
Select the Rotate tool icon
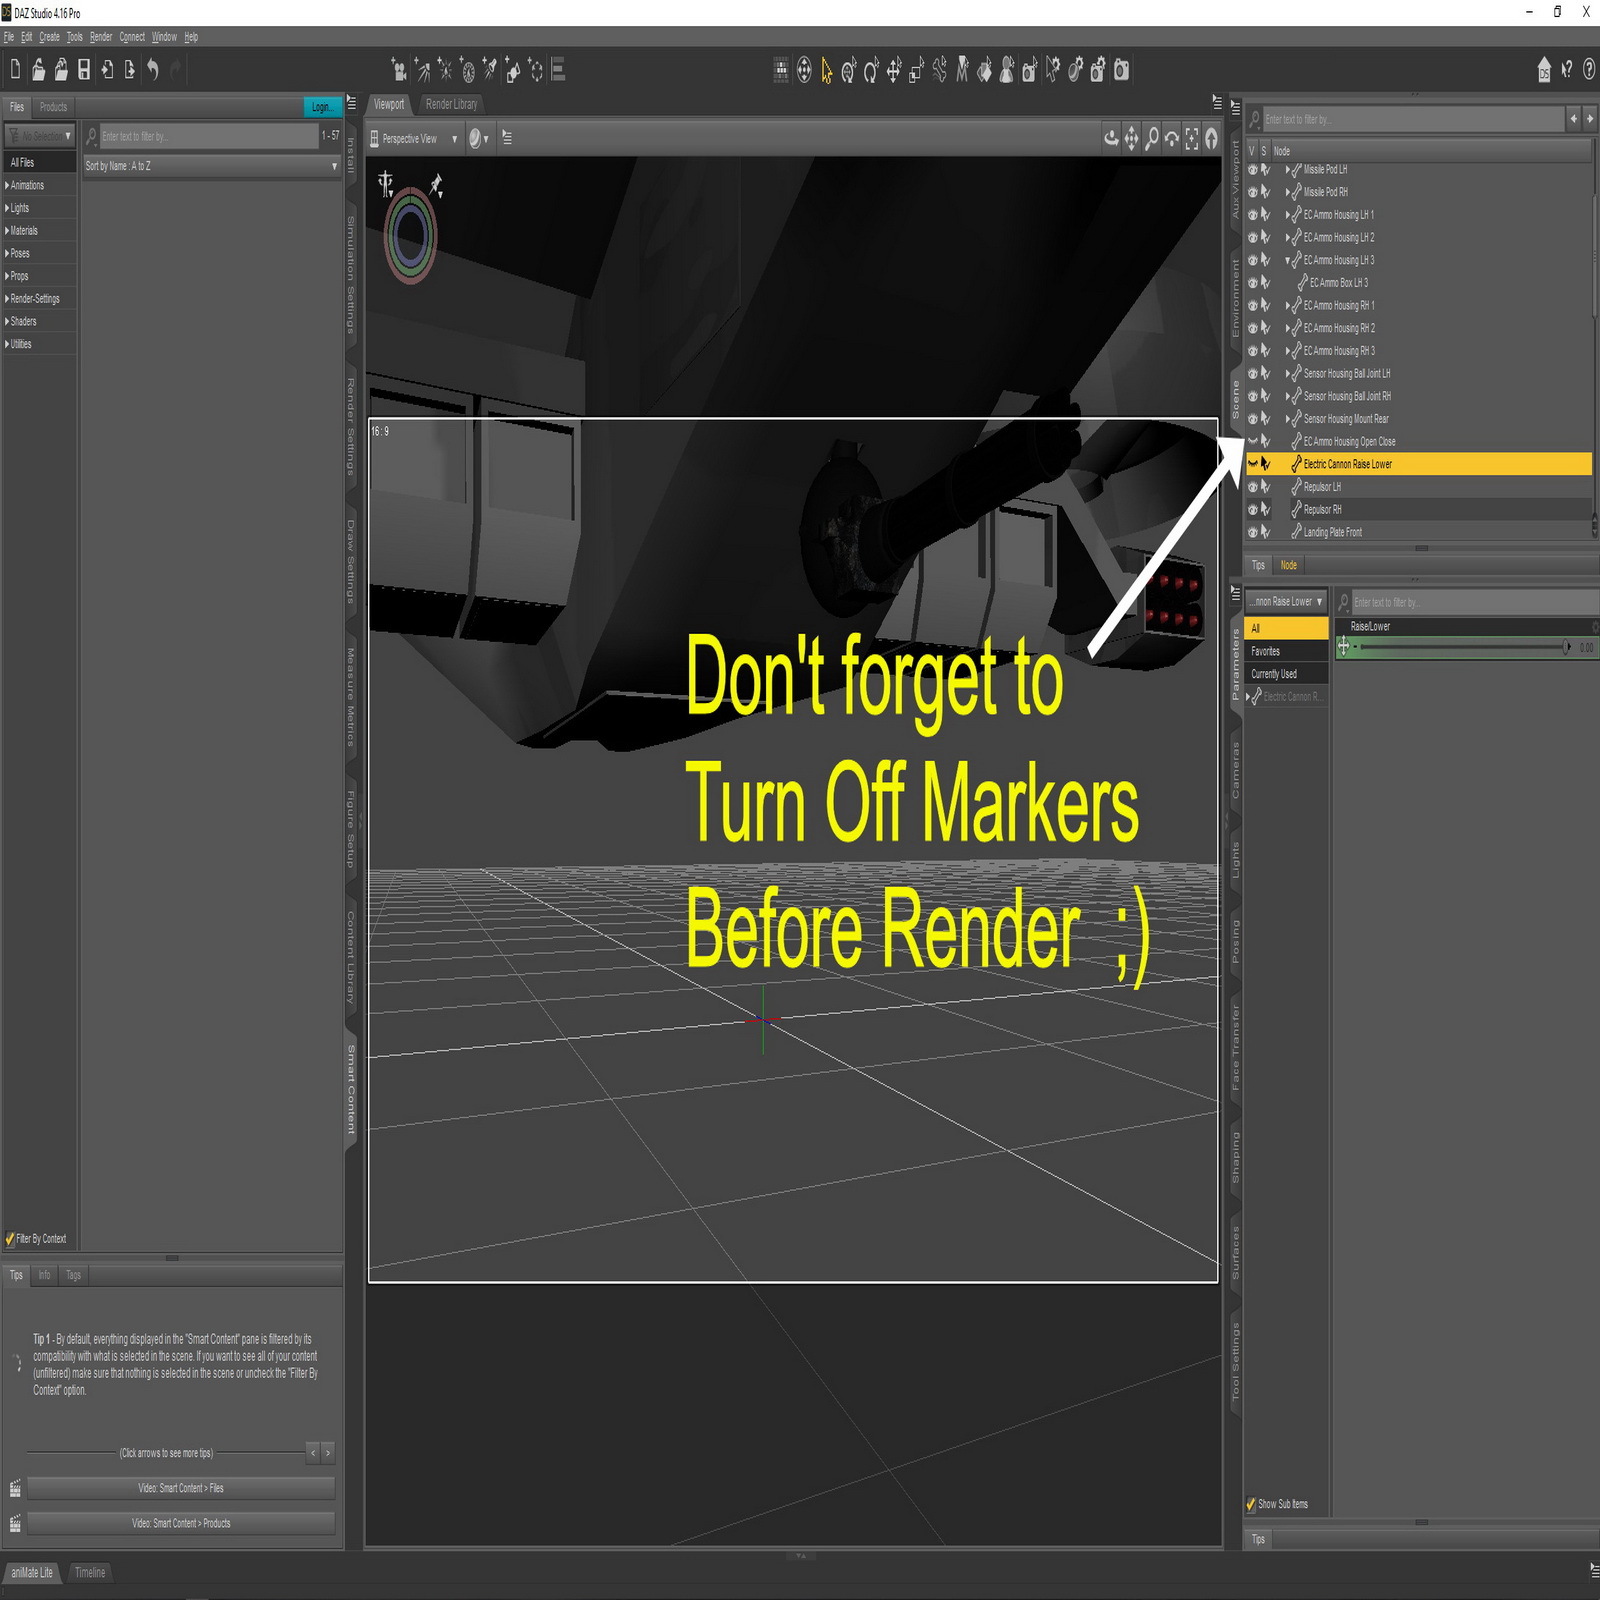(871, 70)
